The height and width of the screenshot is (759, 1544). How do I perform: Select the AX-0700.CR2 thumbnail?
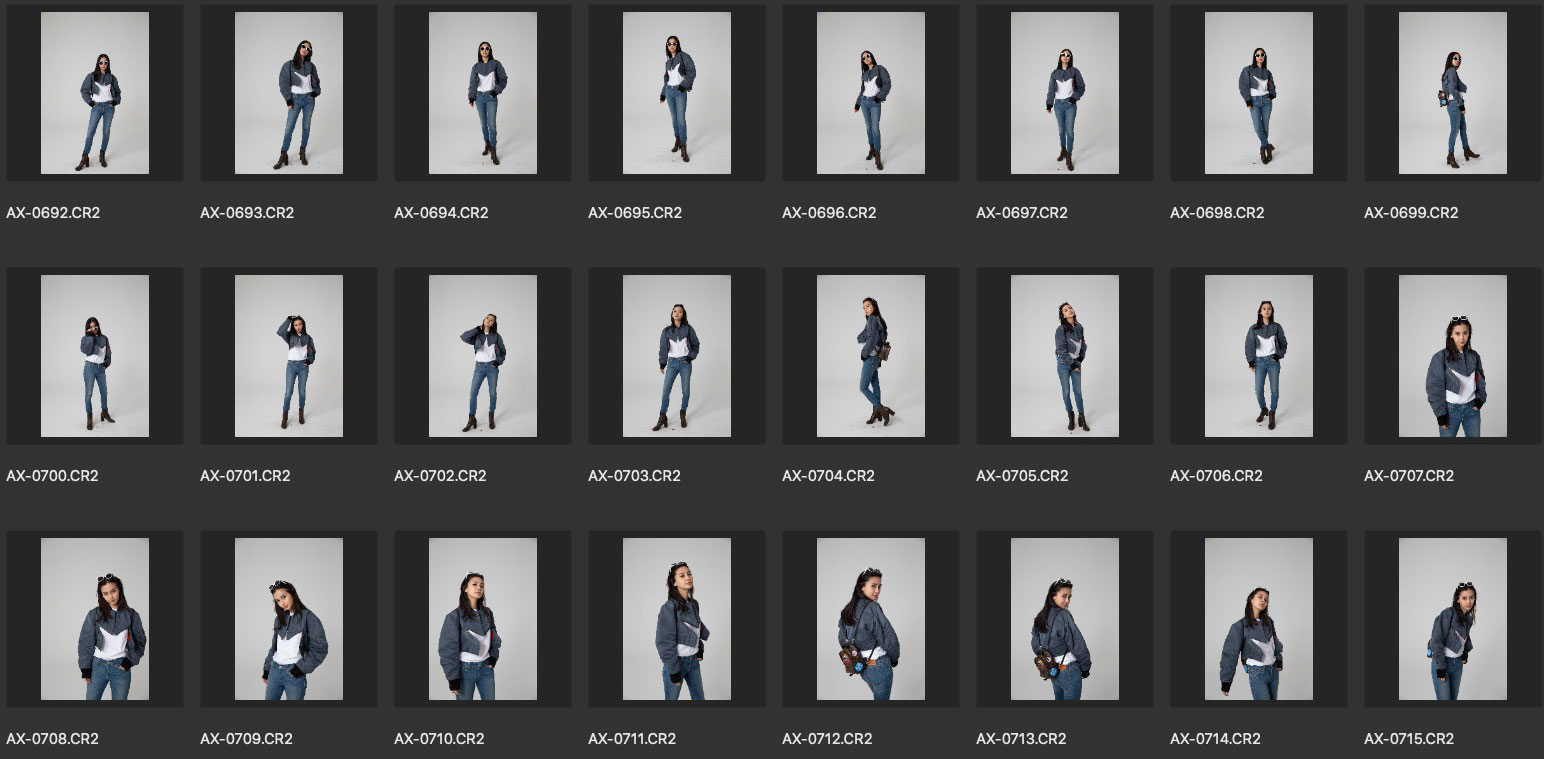point(95,356)
